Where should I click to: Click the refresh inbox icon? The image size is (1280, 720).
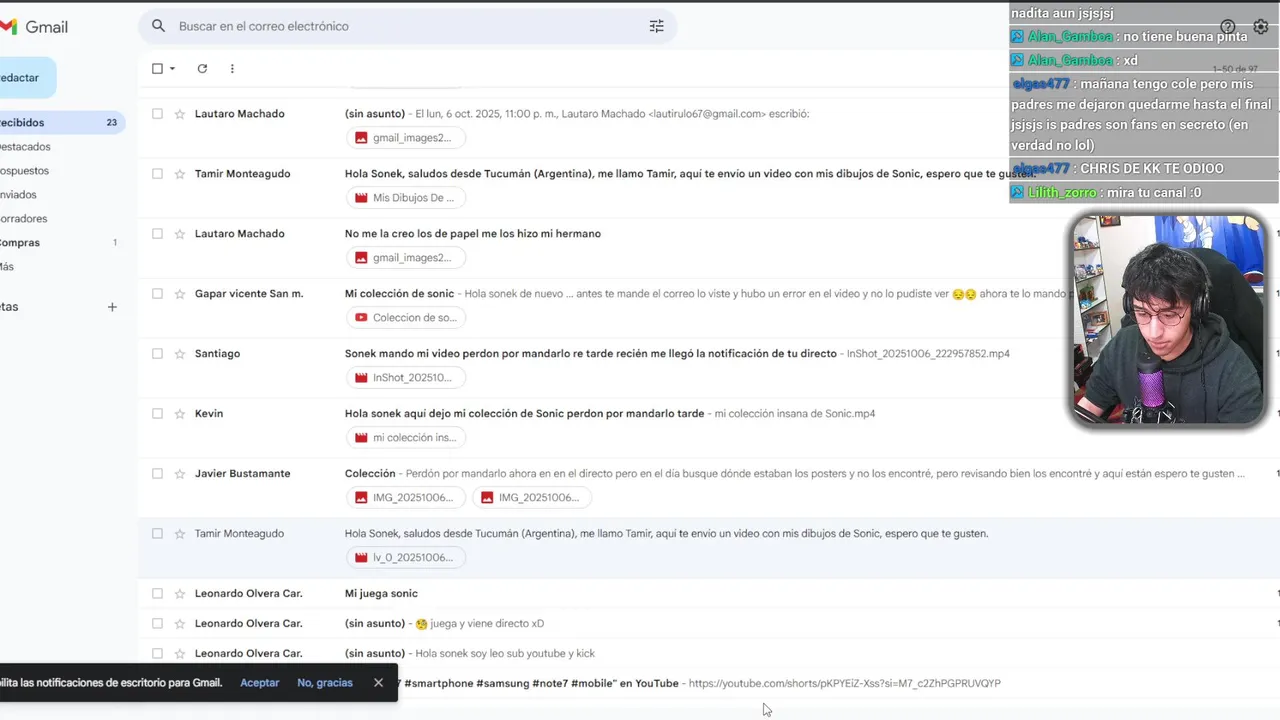tap(202, 69)
